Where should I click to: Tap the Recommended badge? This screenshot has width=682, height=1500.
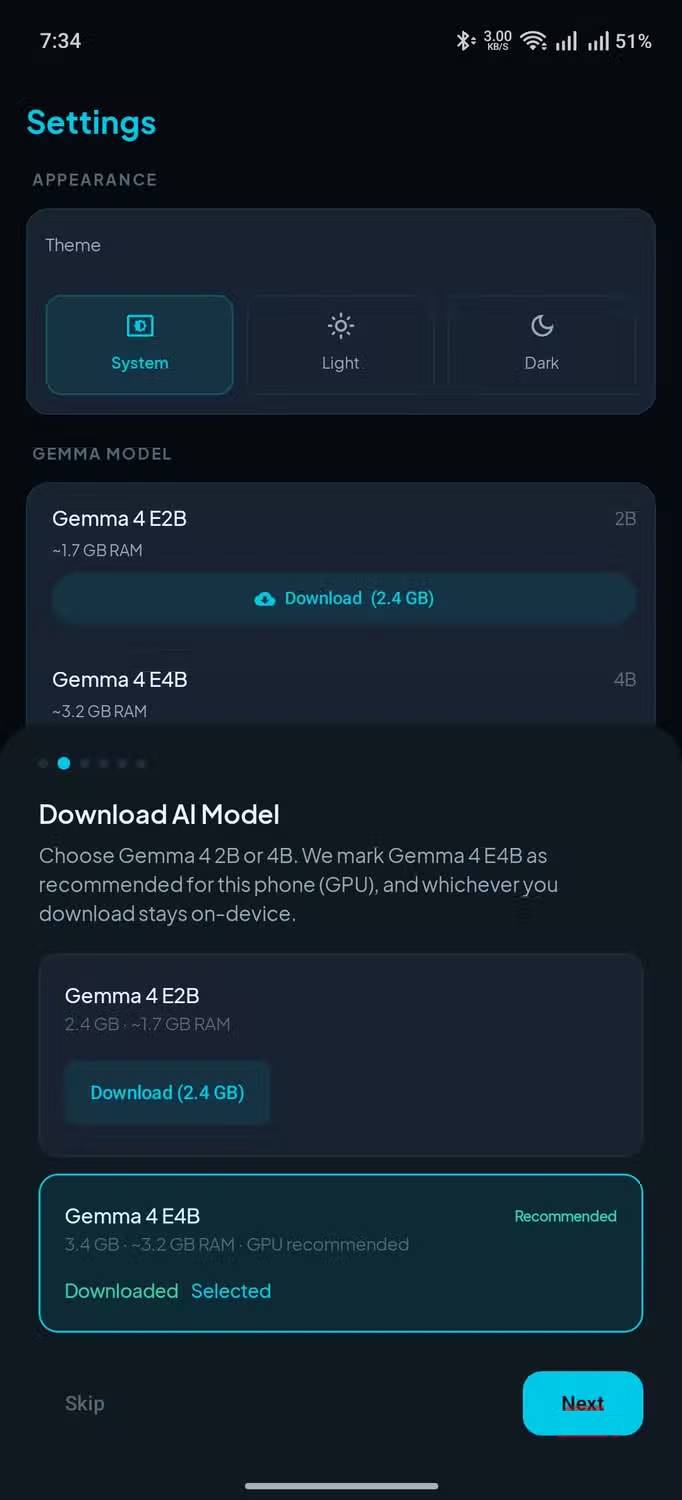(565, 1216)
